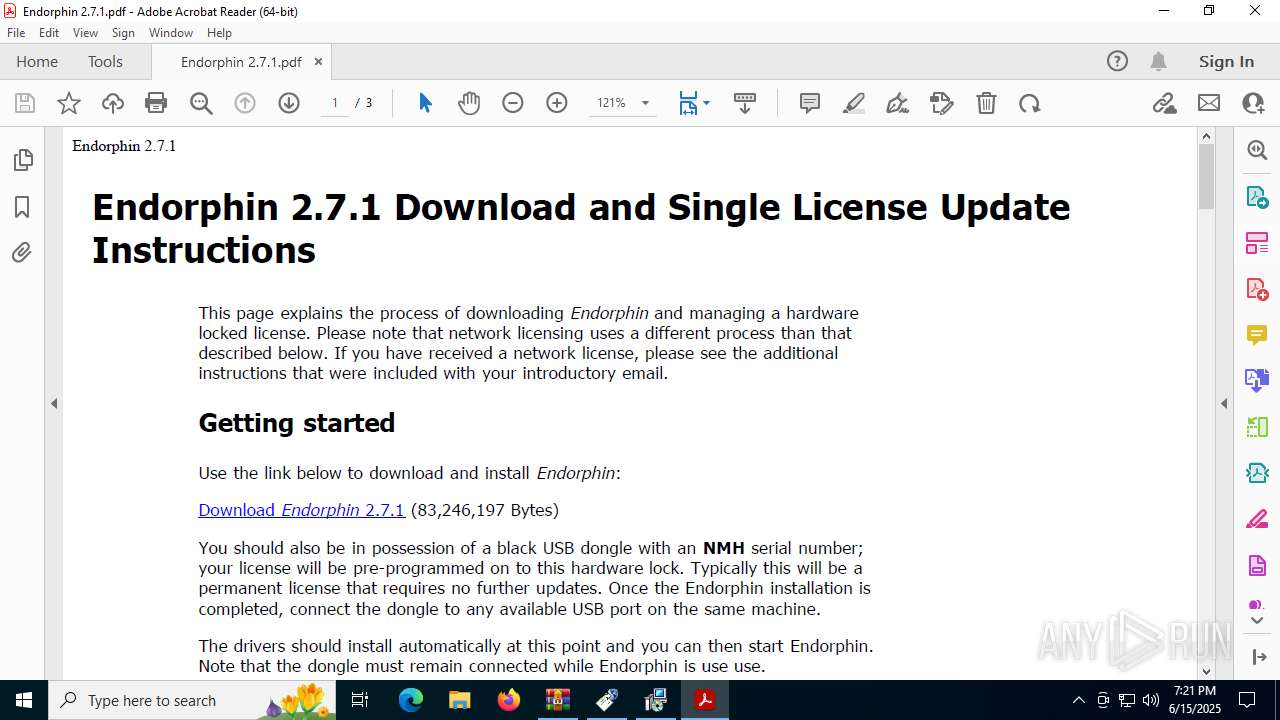Image resolution: width=1280 pixels, height=720 pixels.
Task: Open Comment tool in right pane
Action: click(x=1257, y=335)
